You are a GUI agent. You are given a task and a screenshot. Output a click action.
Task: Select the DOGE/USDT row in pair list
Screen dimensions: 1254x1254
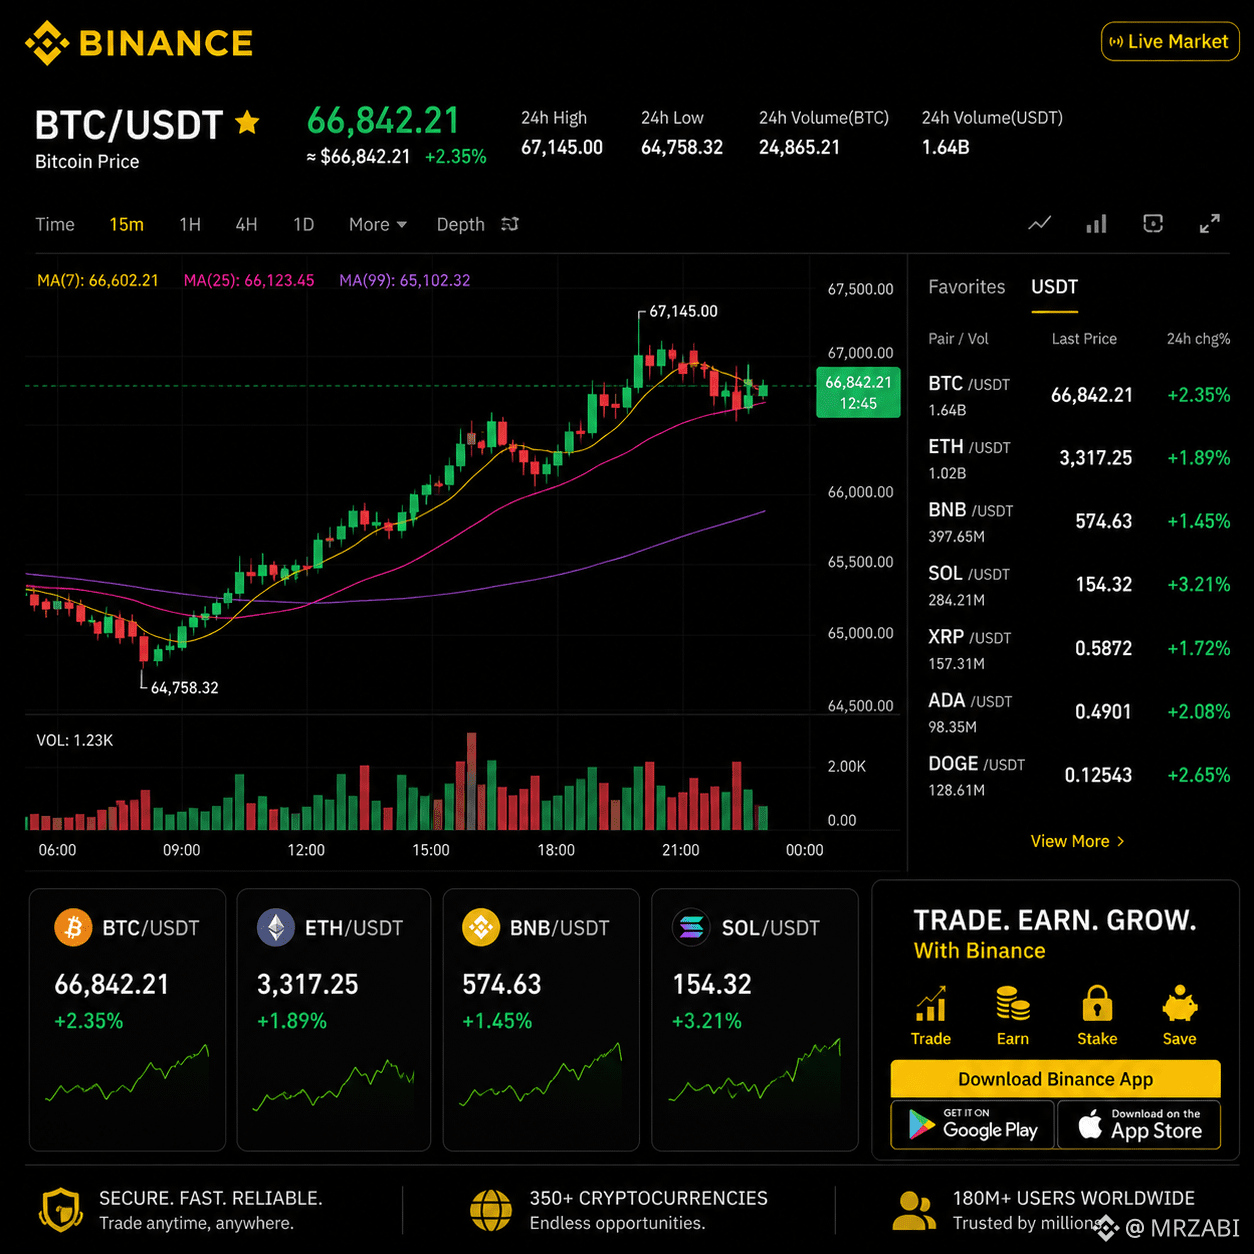[1079, 775]
